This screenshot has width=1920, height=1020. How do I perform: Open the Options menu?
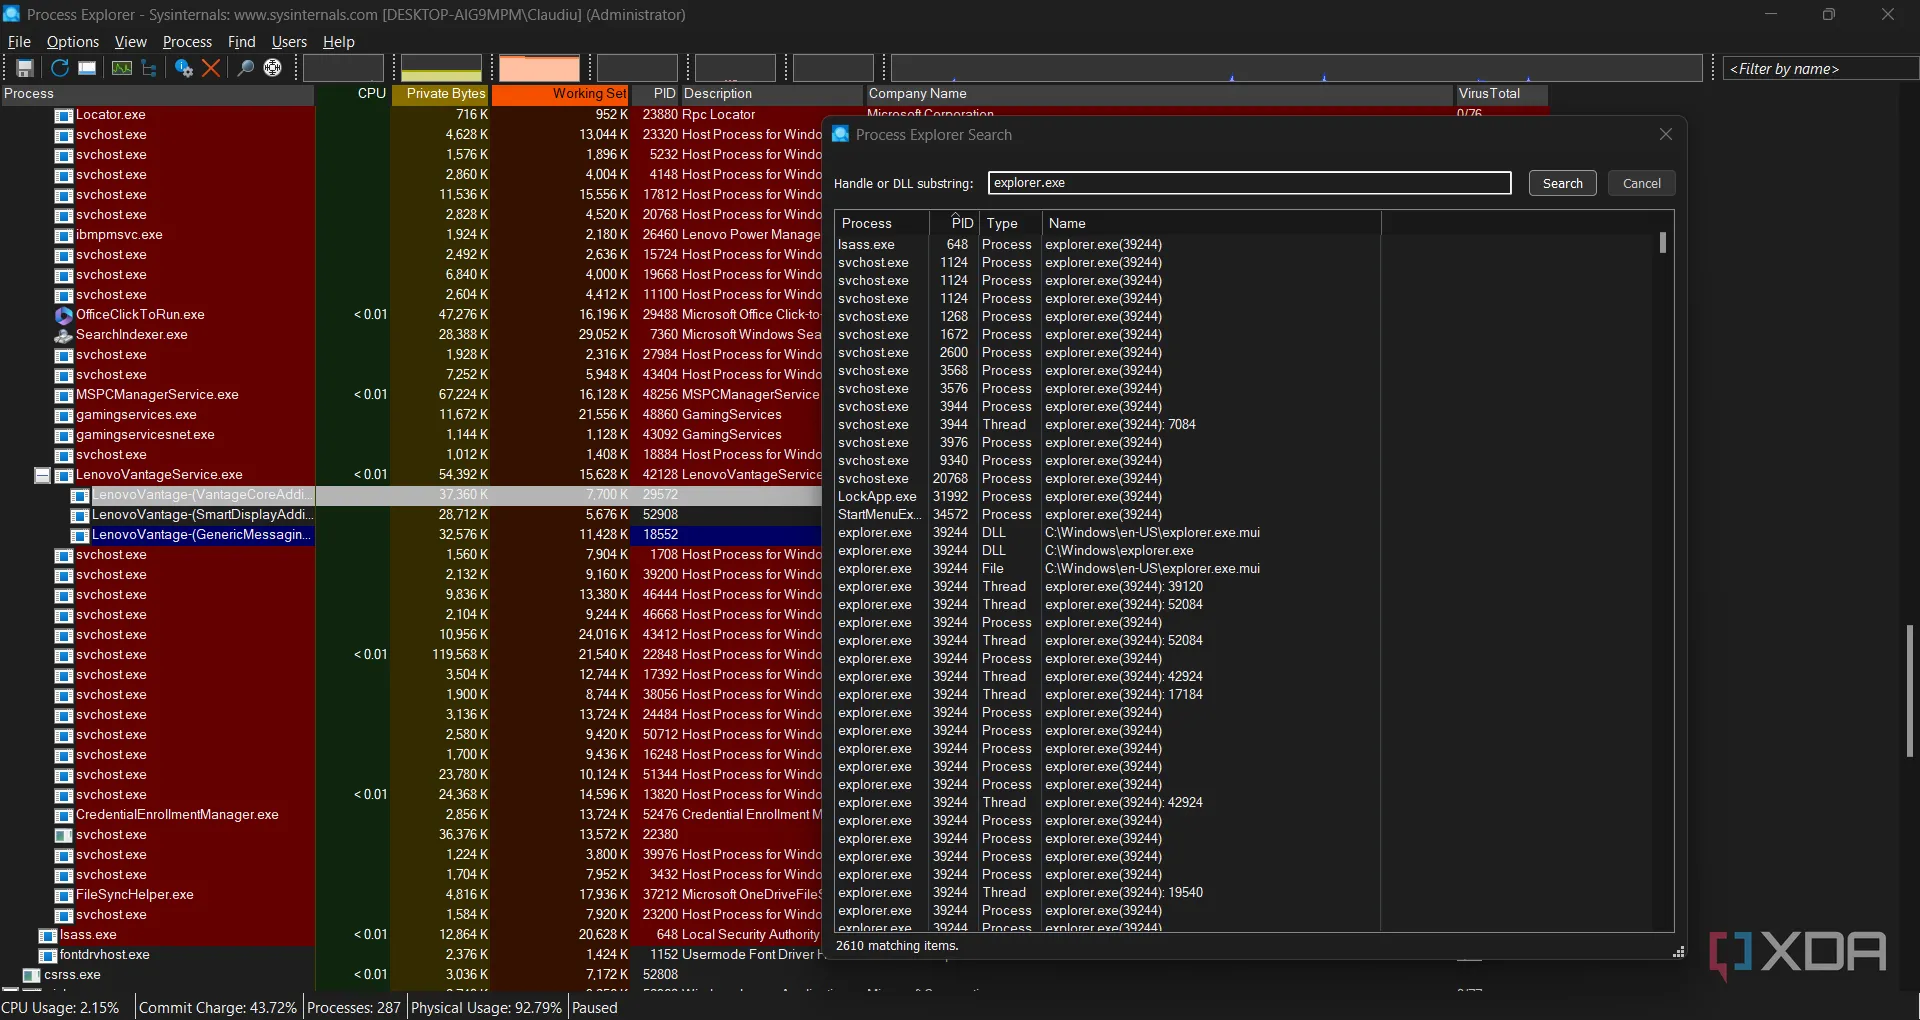point(73,42)
